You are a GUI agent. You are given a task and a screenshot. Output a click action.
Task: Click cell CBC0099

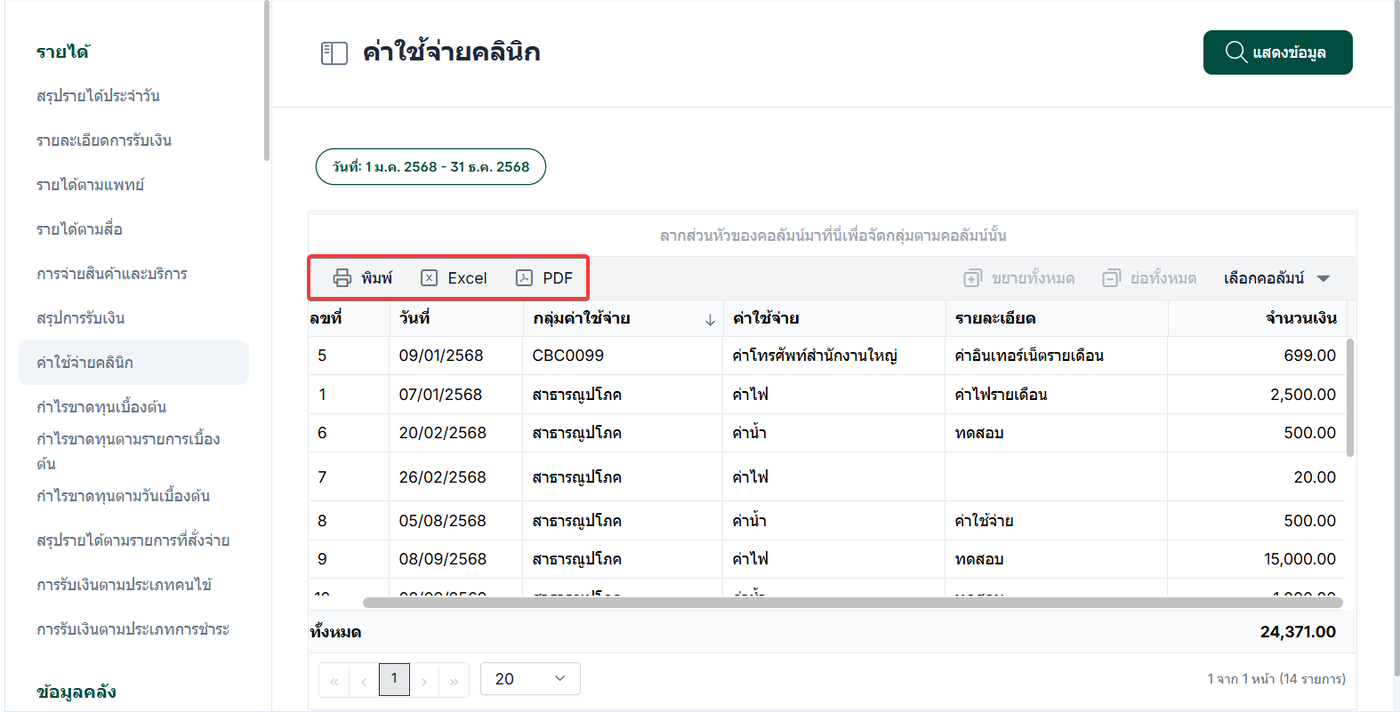pos(622,355)
